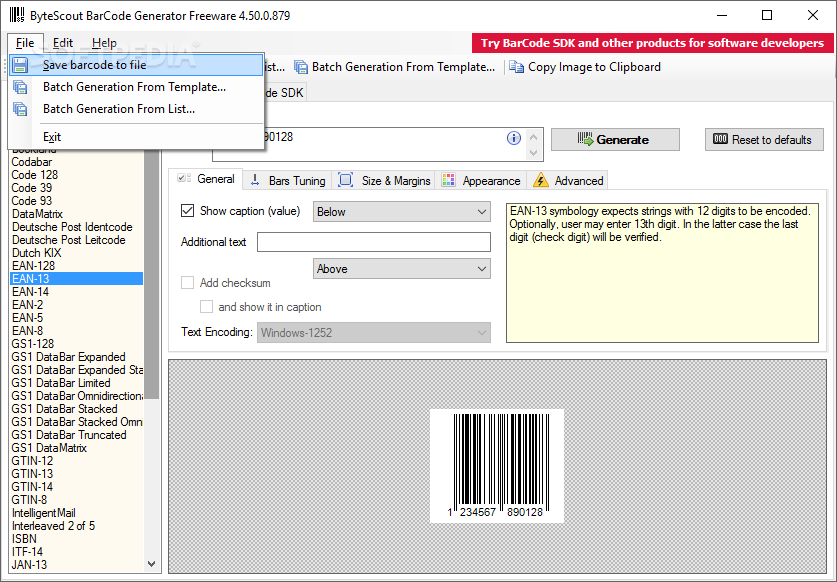Select Deutsche Post Identcode
The width and height of the screenshot is (837, 582).
point(72,227)
